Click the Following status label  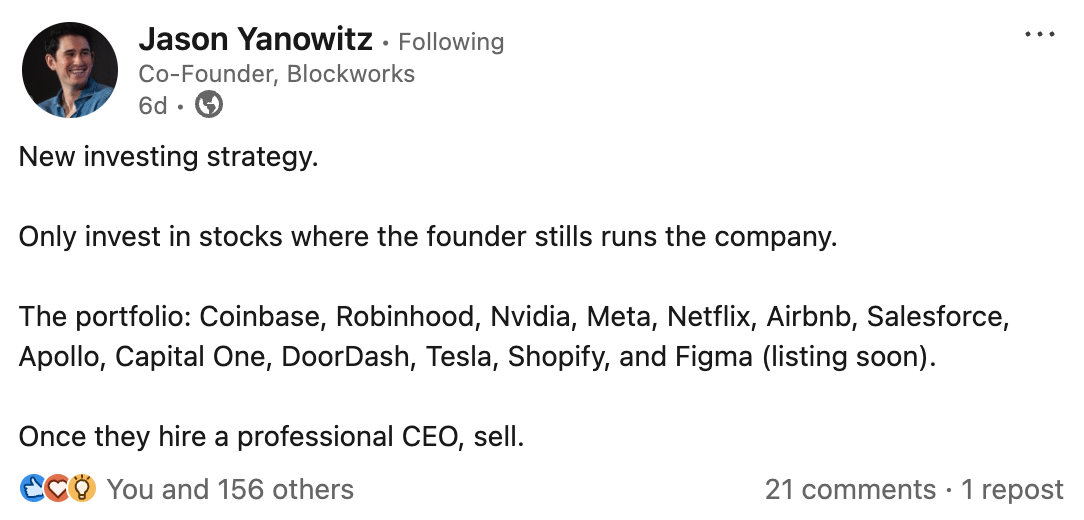coord(451,42)
